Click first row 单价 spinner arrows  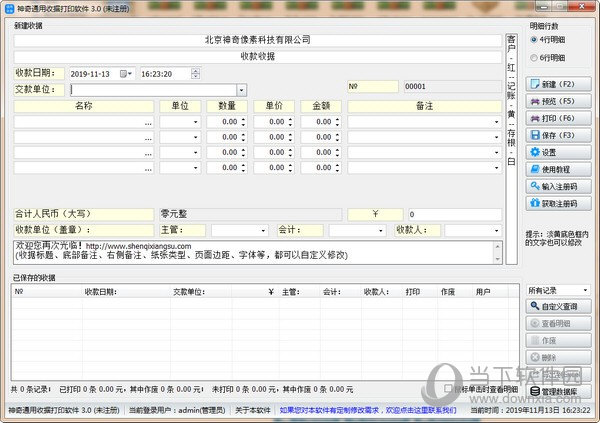click(290, 122)
